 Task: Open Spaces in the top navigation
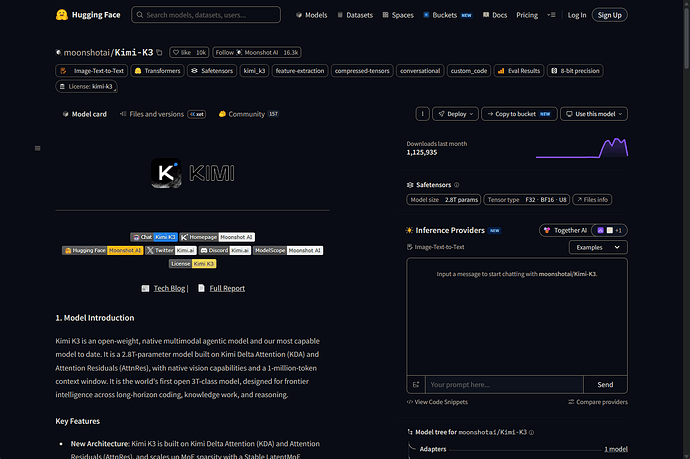click(398, 15)
